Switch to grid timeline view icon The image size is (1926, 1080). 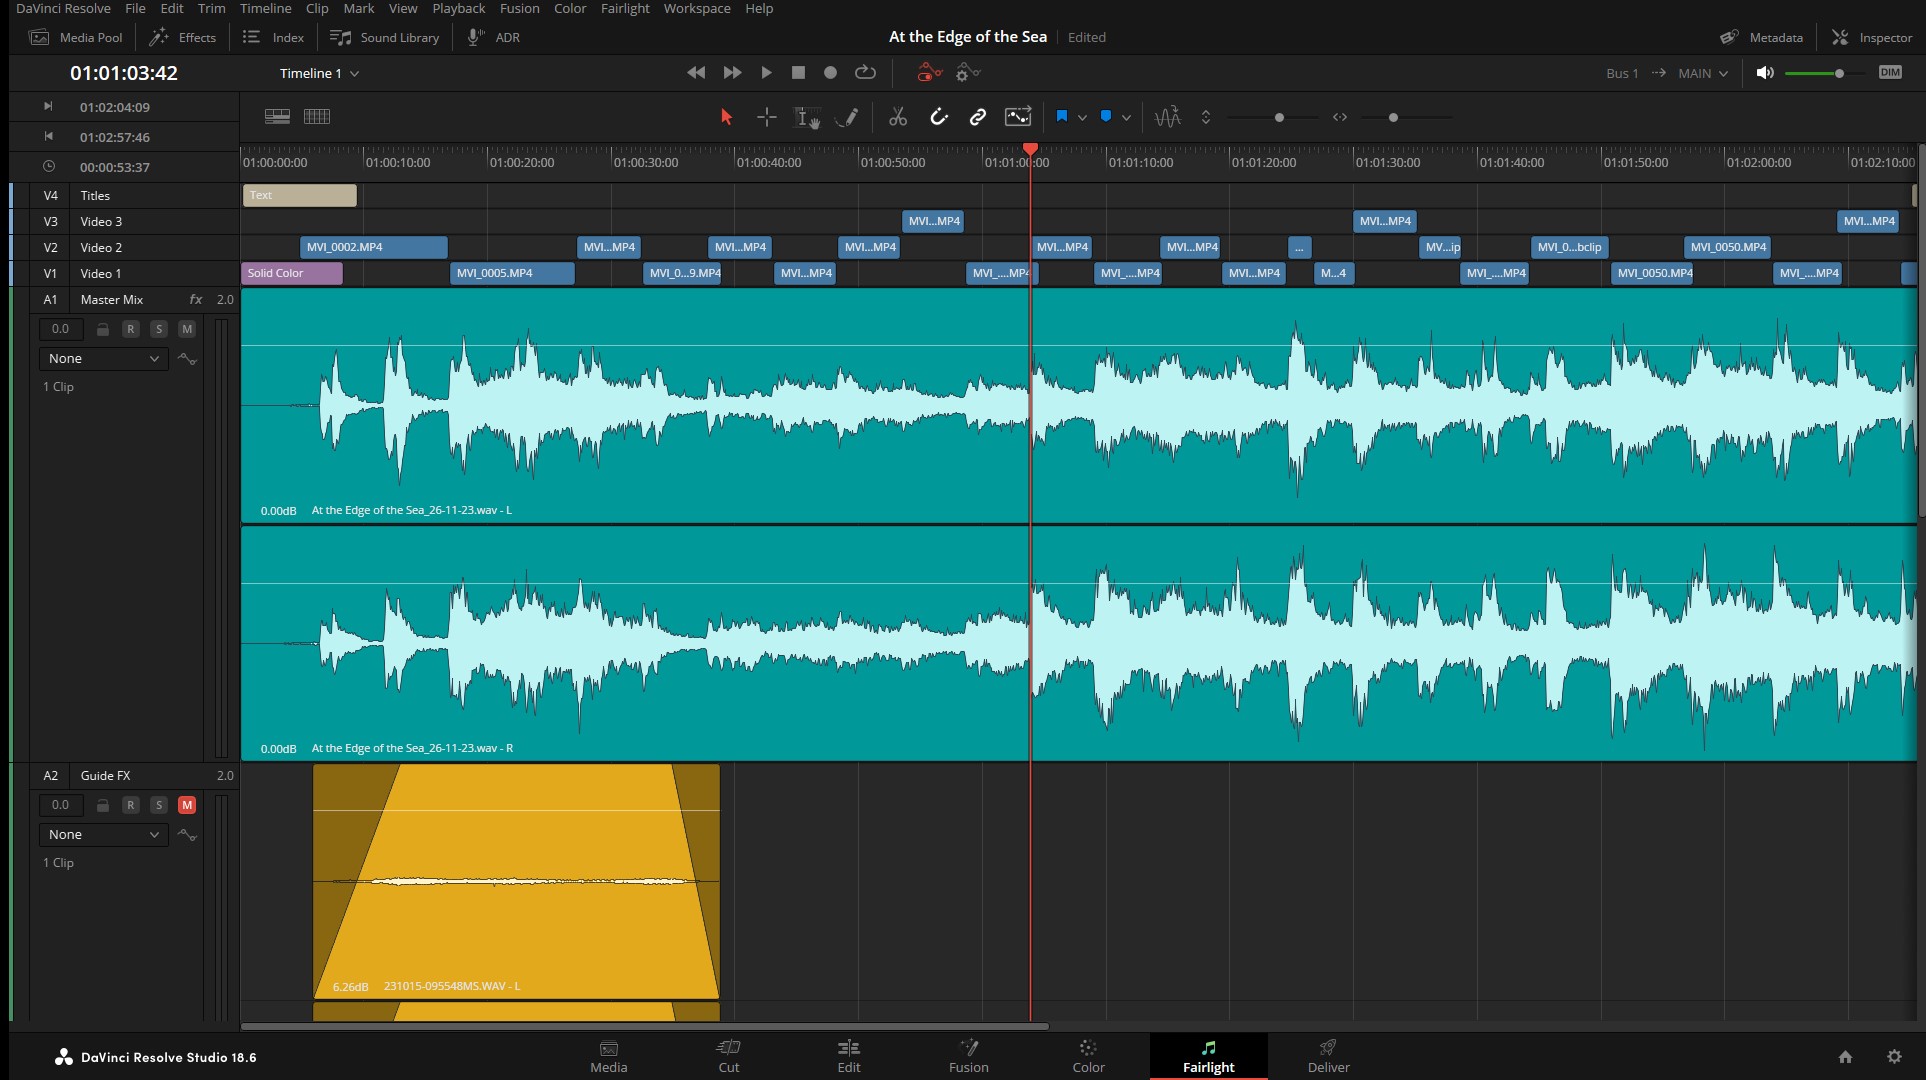coord(317,117)
